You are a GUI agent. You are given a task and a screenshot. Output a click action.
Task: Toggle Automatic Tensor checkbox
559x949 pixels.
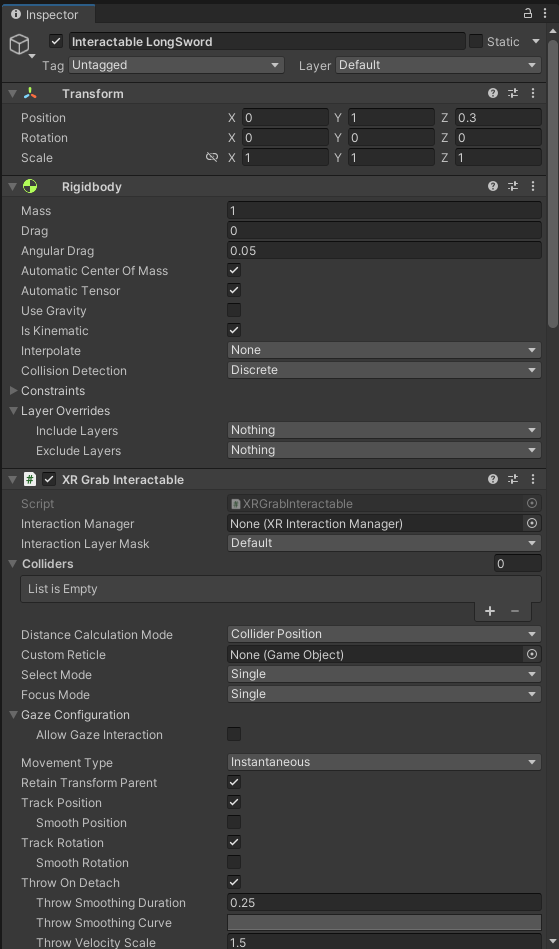point(234,291)
